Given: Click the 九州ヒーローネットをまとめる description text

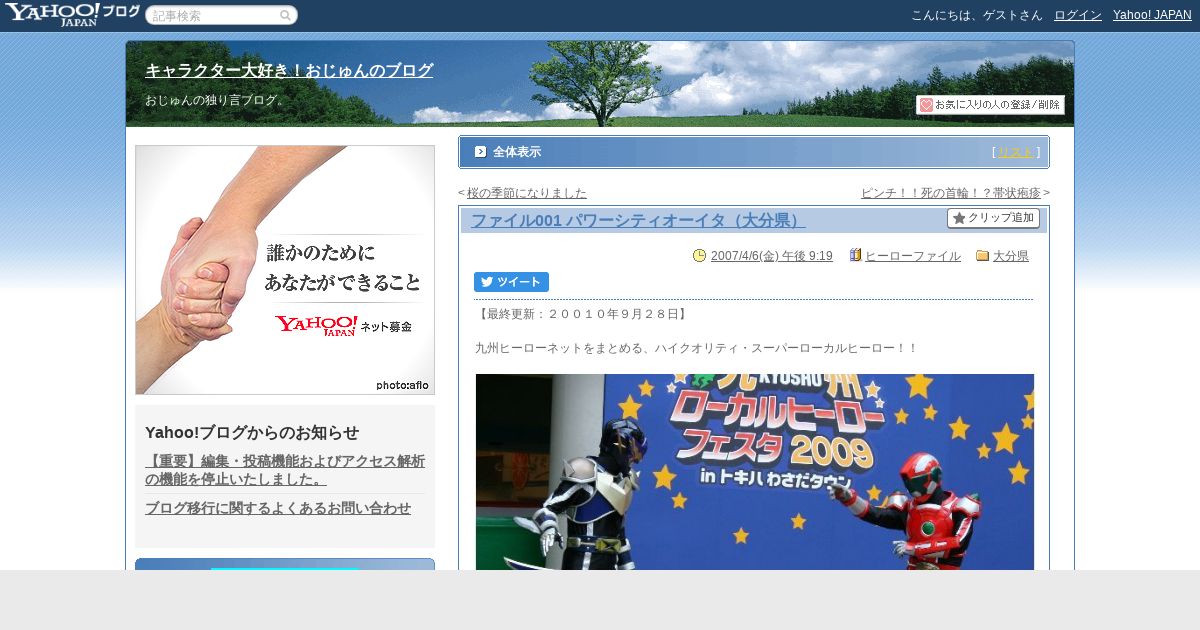Looking at the screenshot, I should coord(696,348).
